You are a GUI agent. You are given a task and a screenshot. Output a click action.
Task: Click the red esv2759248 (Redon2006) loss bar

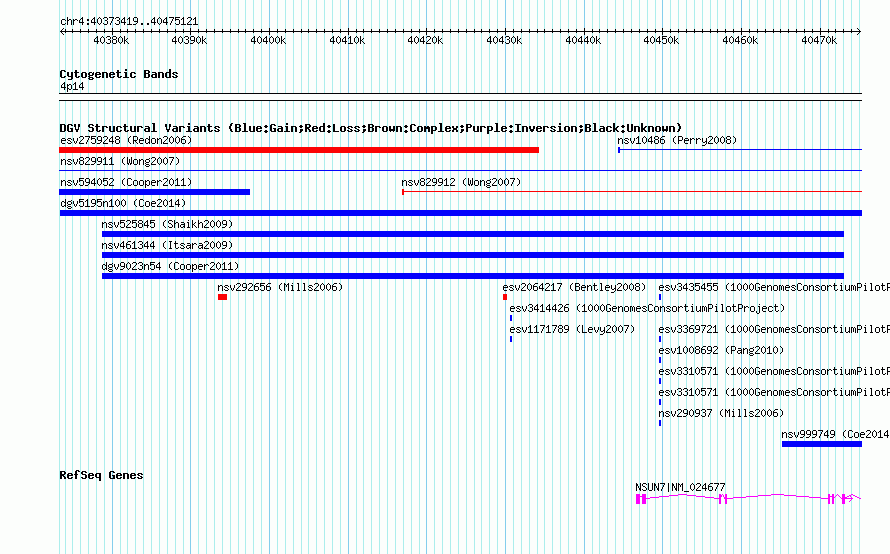click(299, 150)
